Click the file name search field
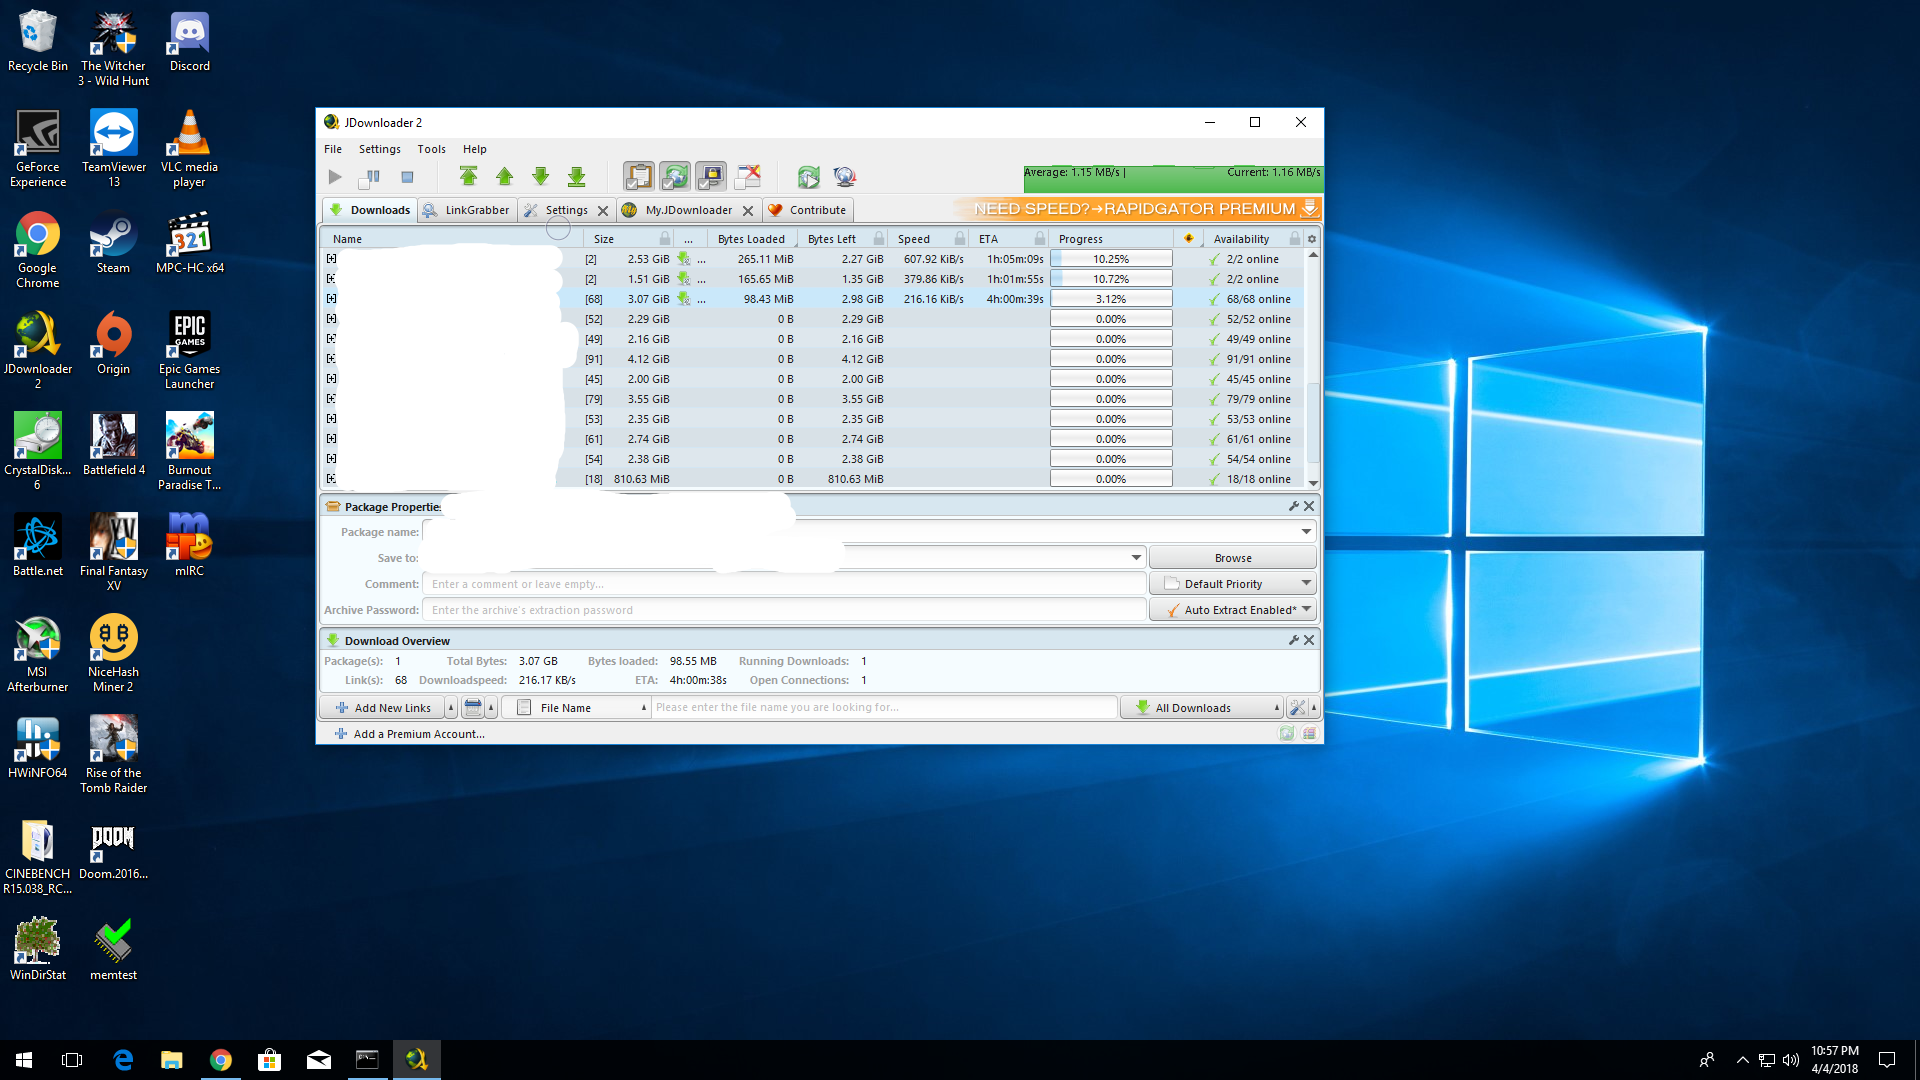Viewport: 1920px width, 1080px height. [883, 708]
